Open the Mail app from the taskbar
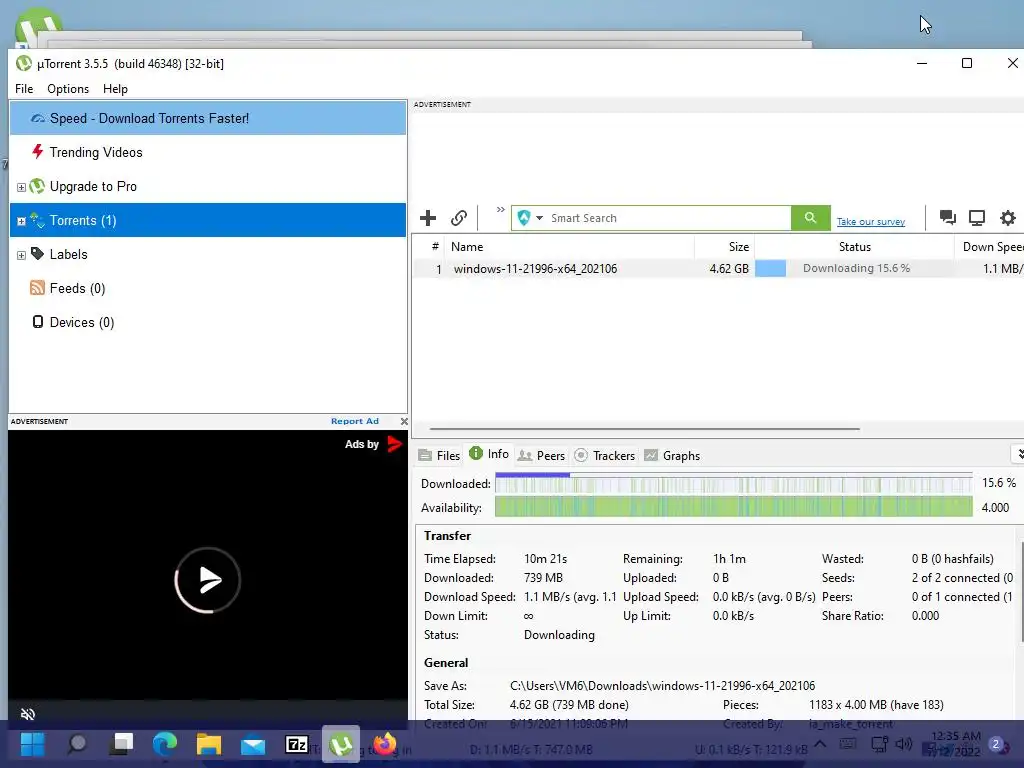 (253, 744)
